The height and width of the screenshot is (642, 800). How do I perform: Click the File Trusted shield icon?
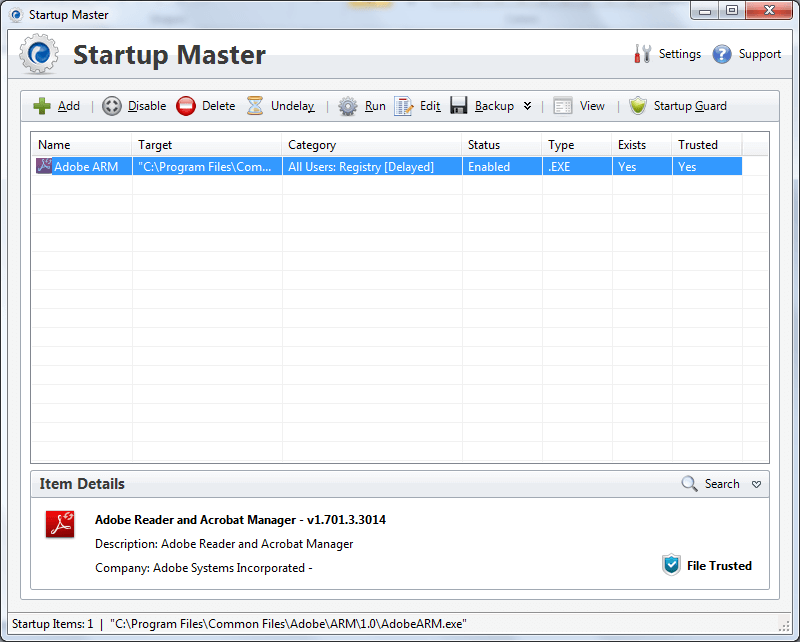coord(671,565)
